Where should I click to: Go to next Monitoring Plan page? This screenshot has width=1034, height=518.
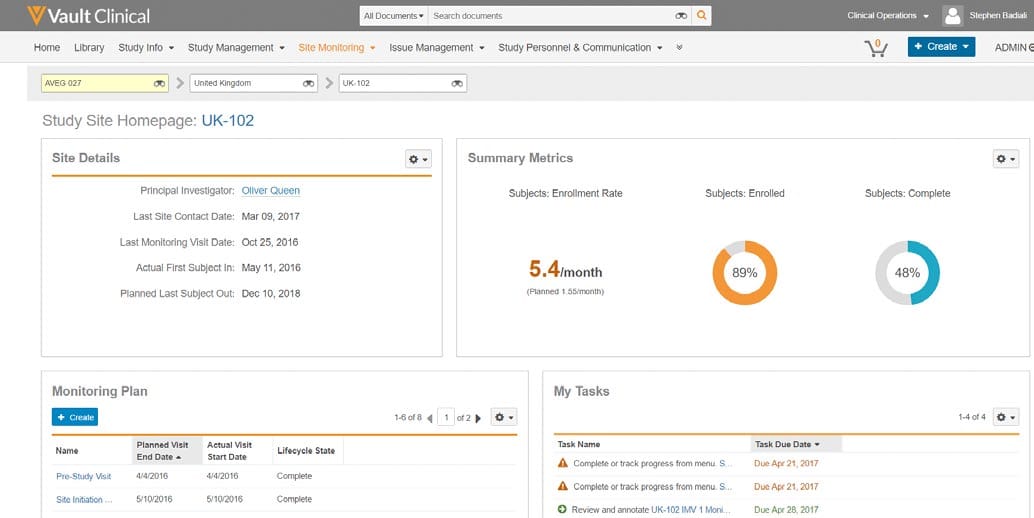pos(478,418)
